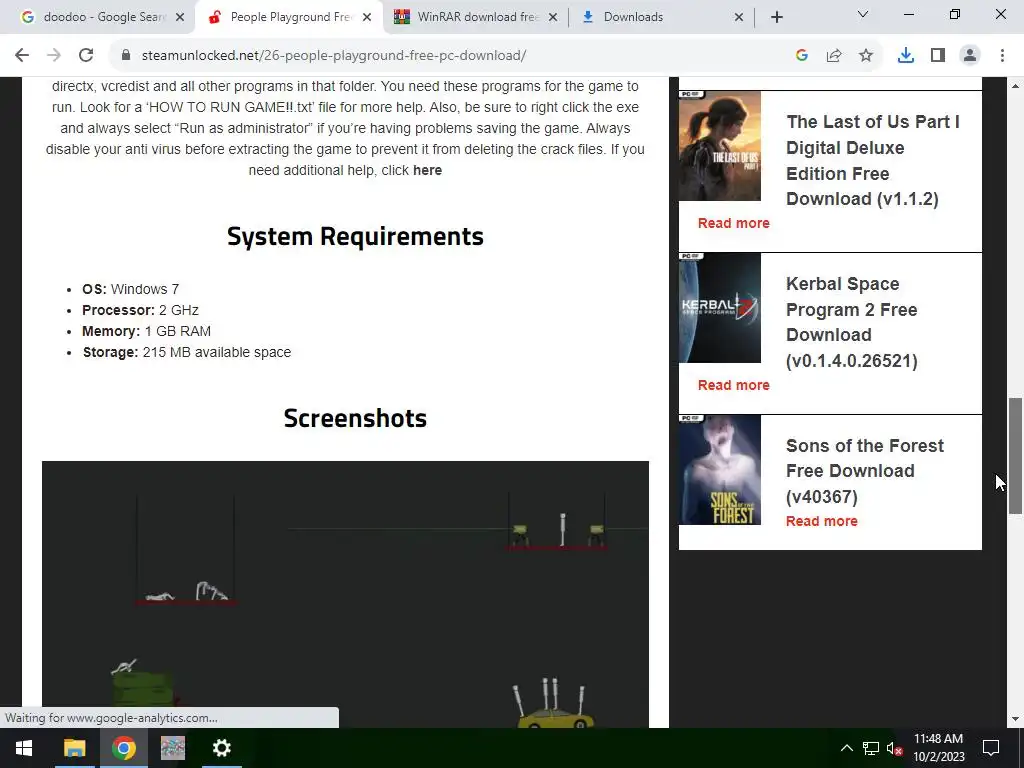Open Settings gear in taskbar
Viewport: 1024px width, 768px height.
(222, 748)
